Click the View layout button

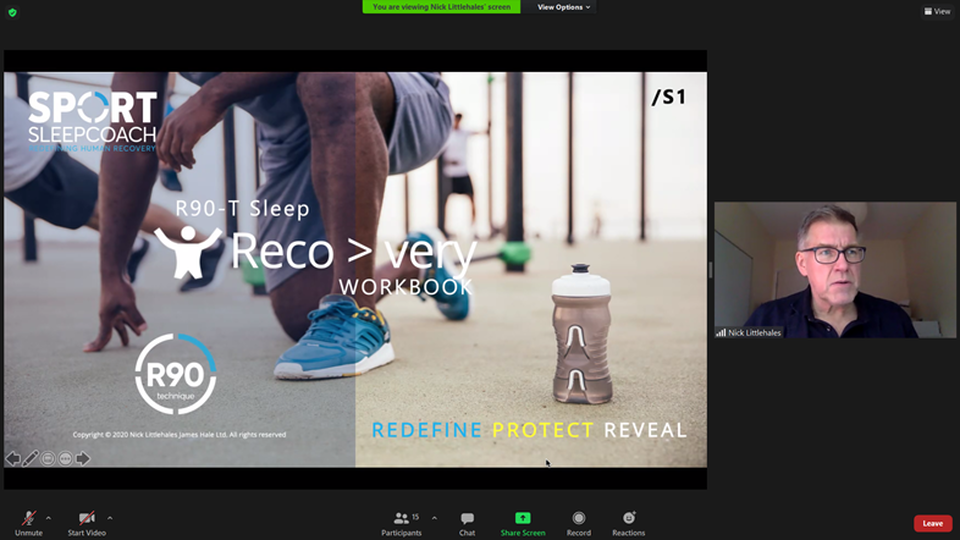click(x=937, y=11)
